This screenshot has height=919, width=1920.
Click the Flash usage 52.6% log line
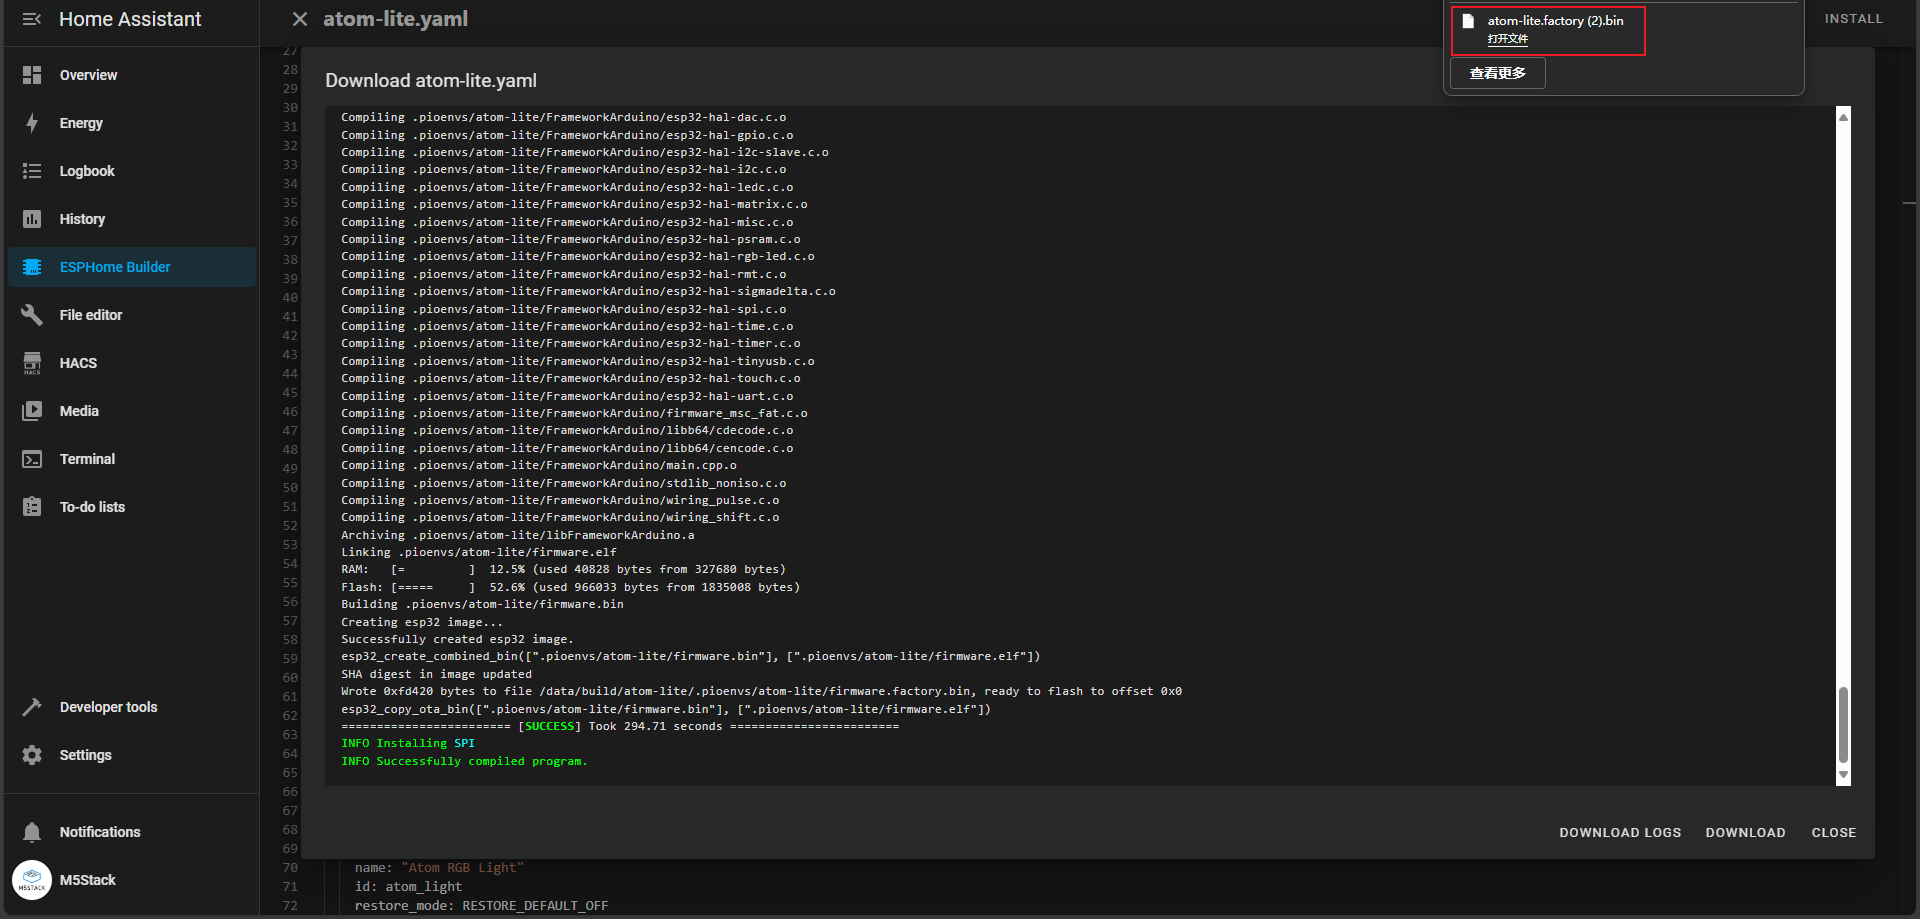(x=571, y=587)
